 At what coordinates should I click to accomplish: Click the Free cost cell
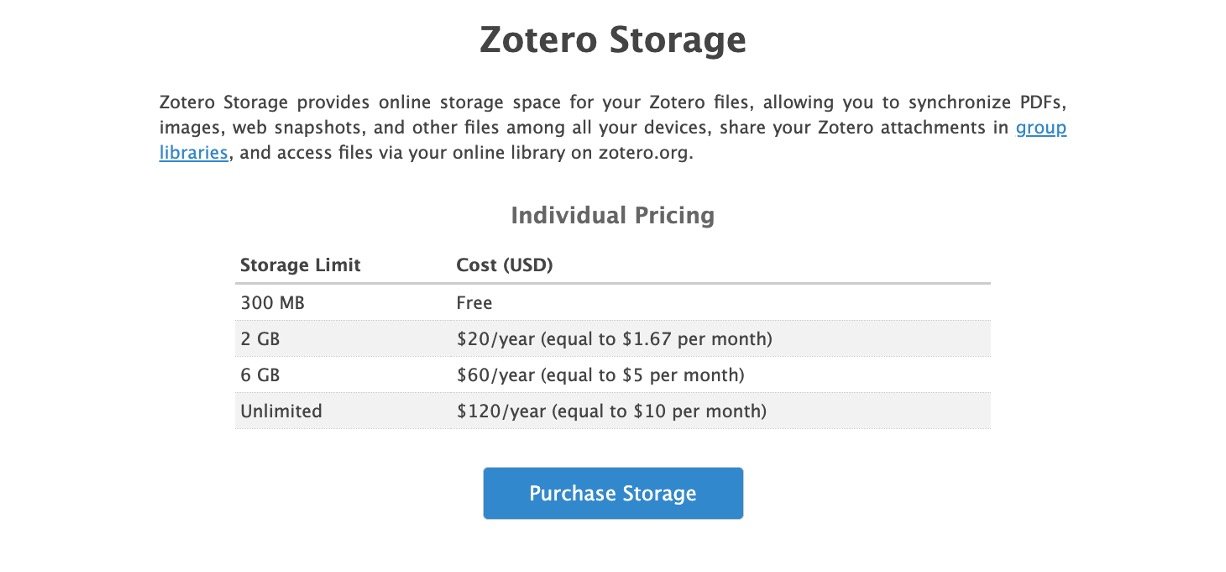pos(474,302)
